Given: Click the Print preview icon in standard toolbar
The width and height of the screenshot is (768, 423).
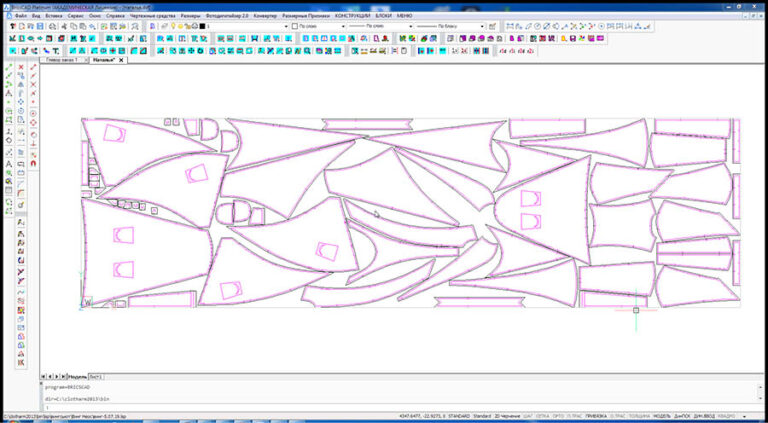Looking at the screenshot, I should (x=52, y=26).
